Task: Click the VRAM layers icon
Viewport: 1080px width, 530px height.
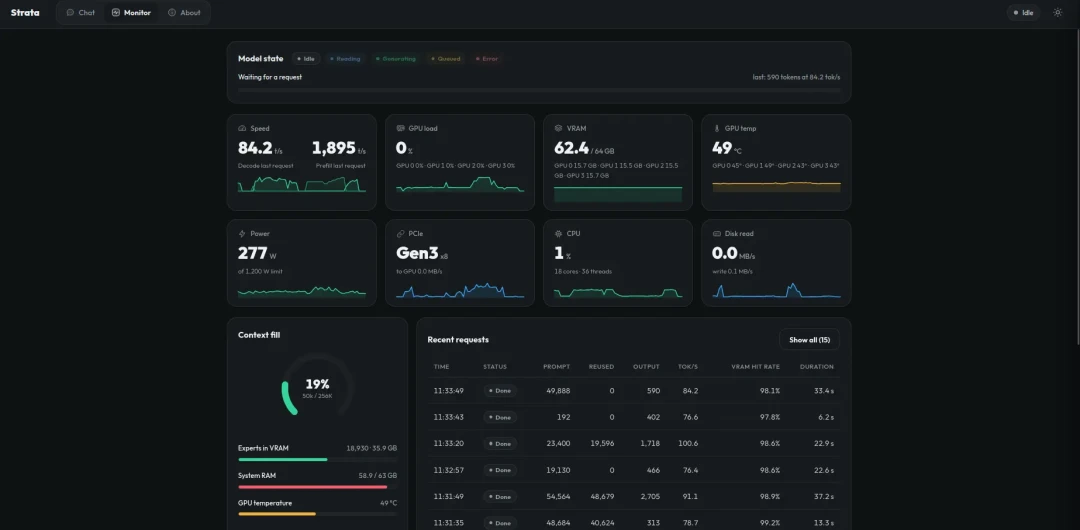Action: pos(559,128)
